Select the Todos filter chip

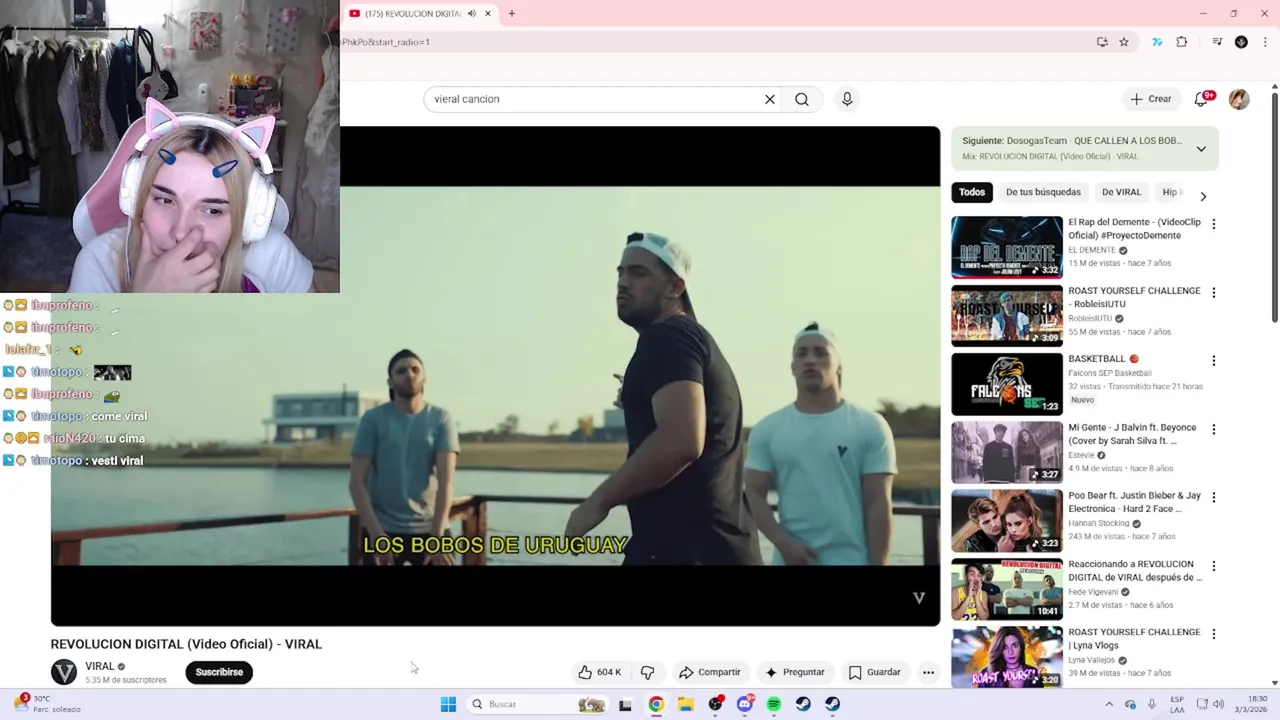click(972, 192)
